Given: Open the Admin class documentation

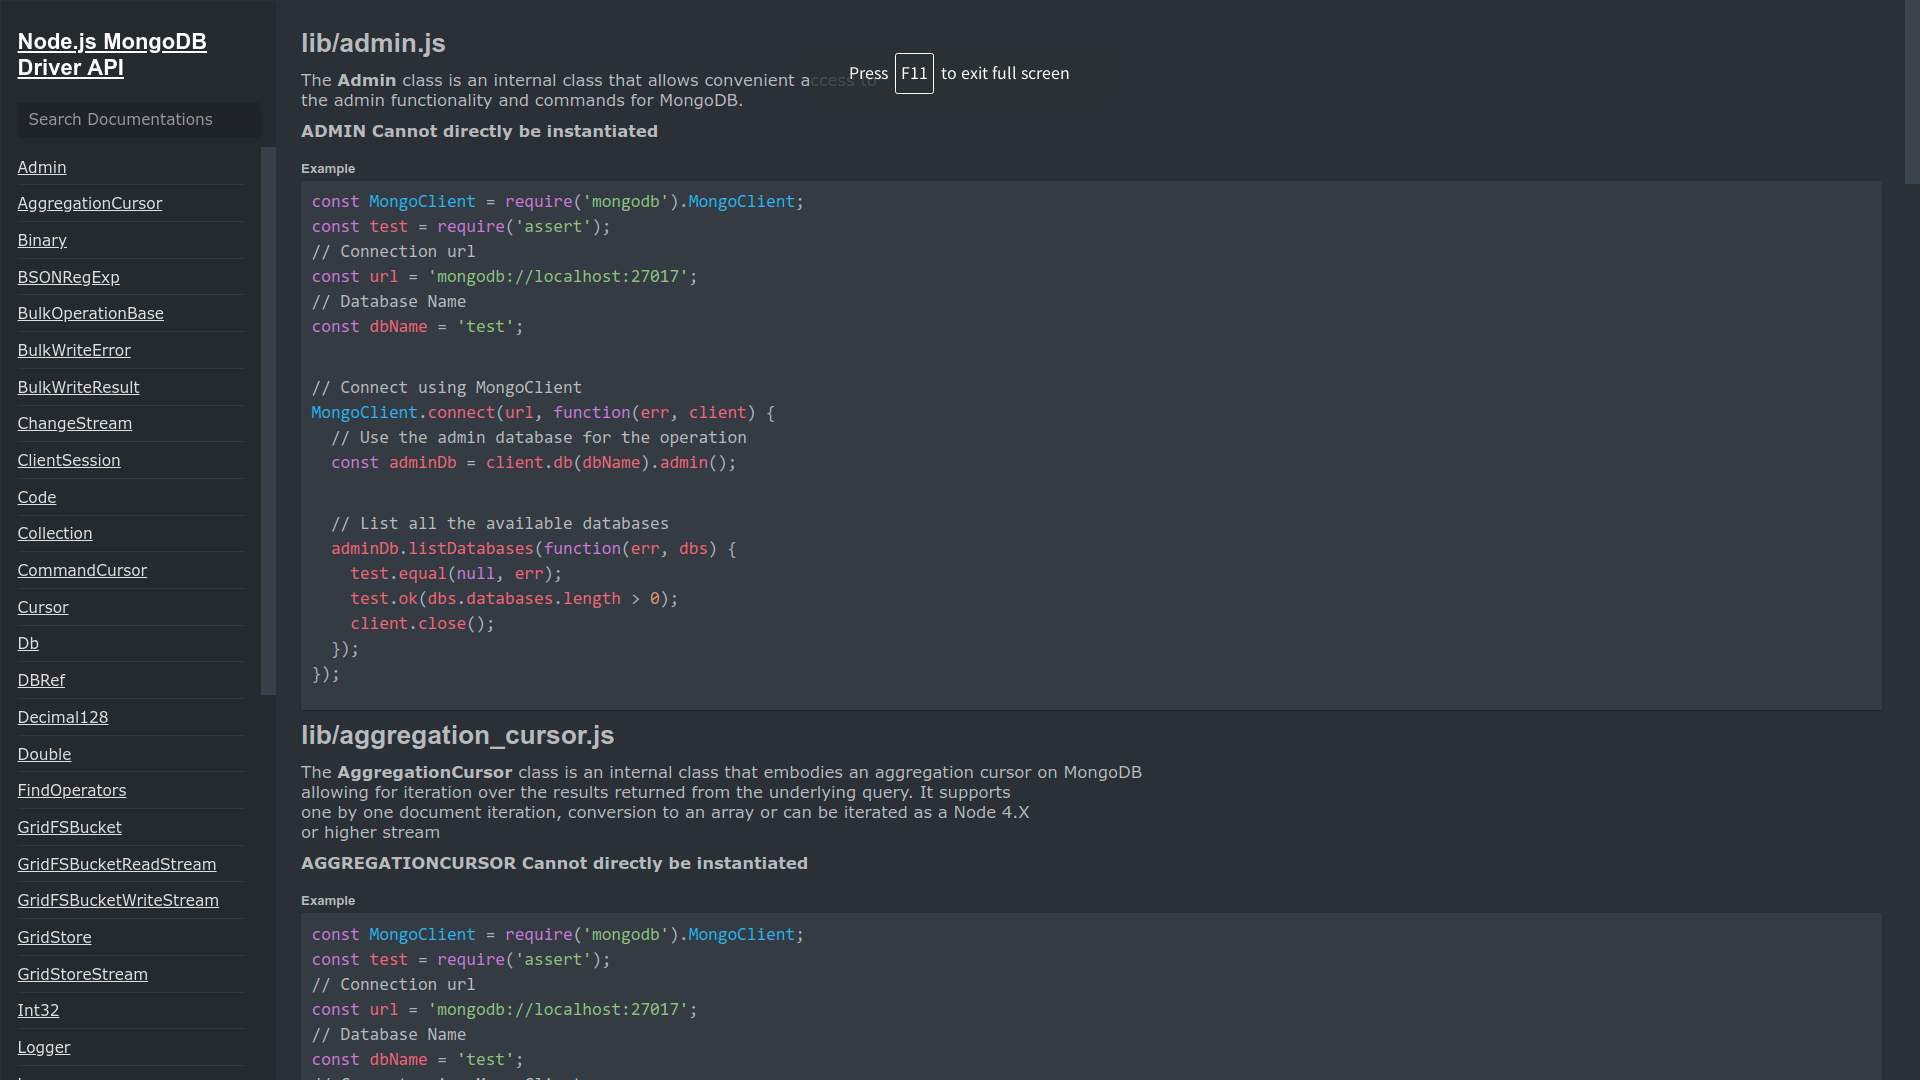Looking at the screenshot, I should 41,167.
